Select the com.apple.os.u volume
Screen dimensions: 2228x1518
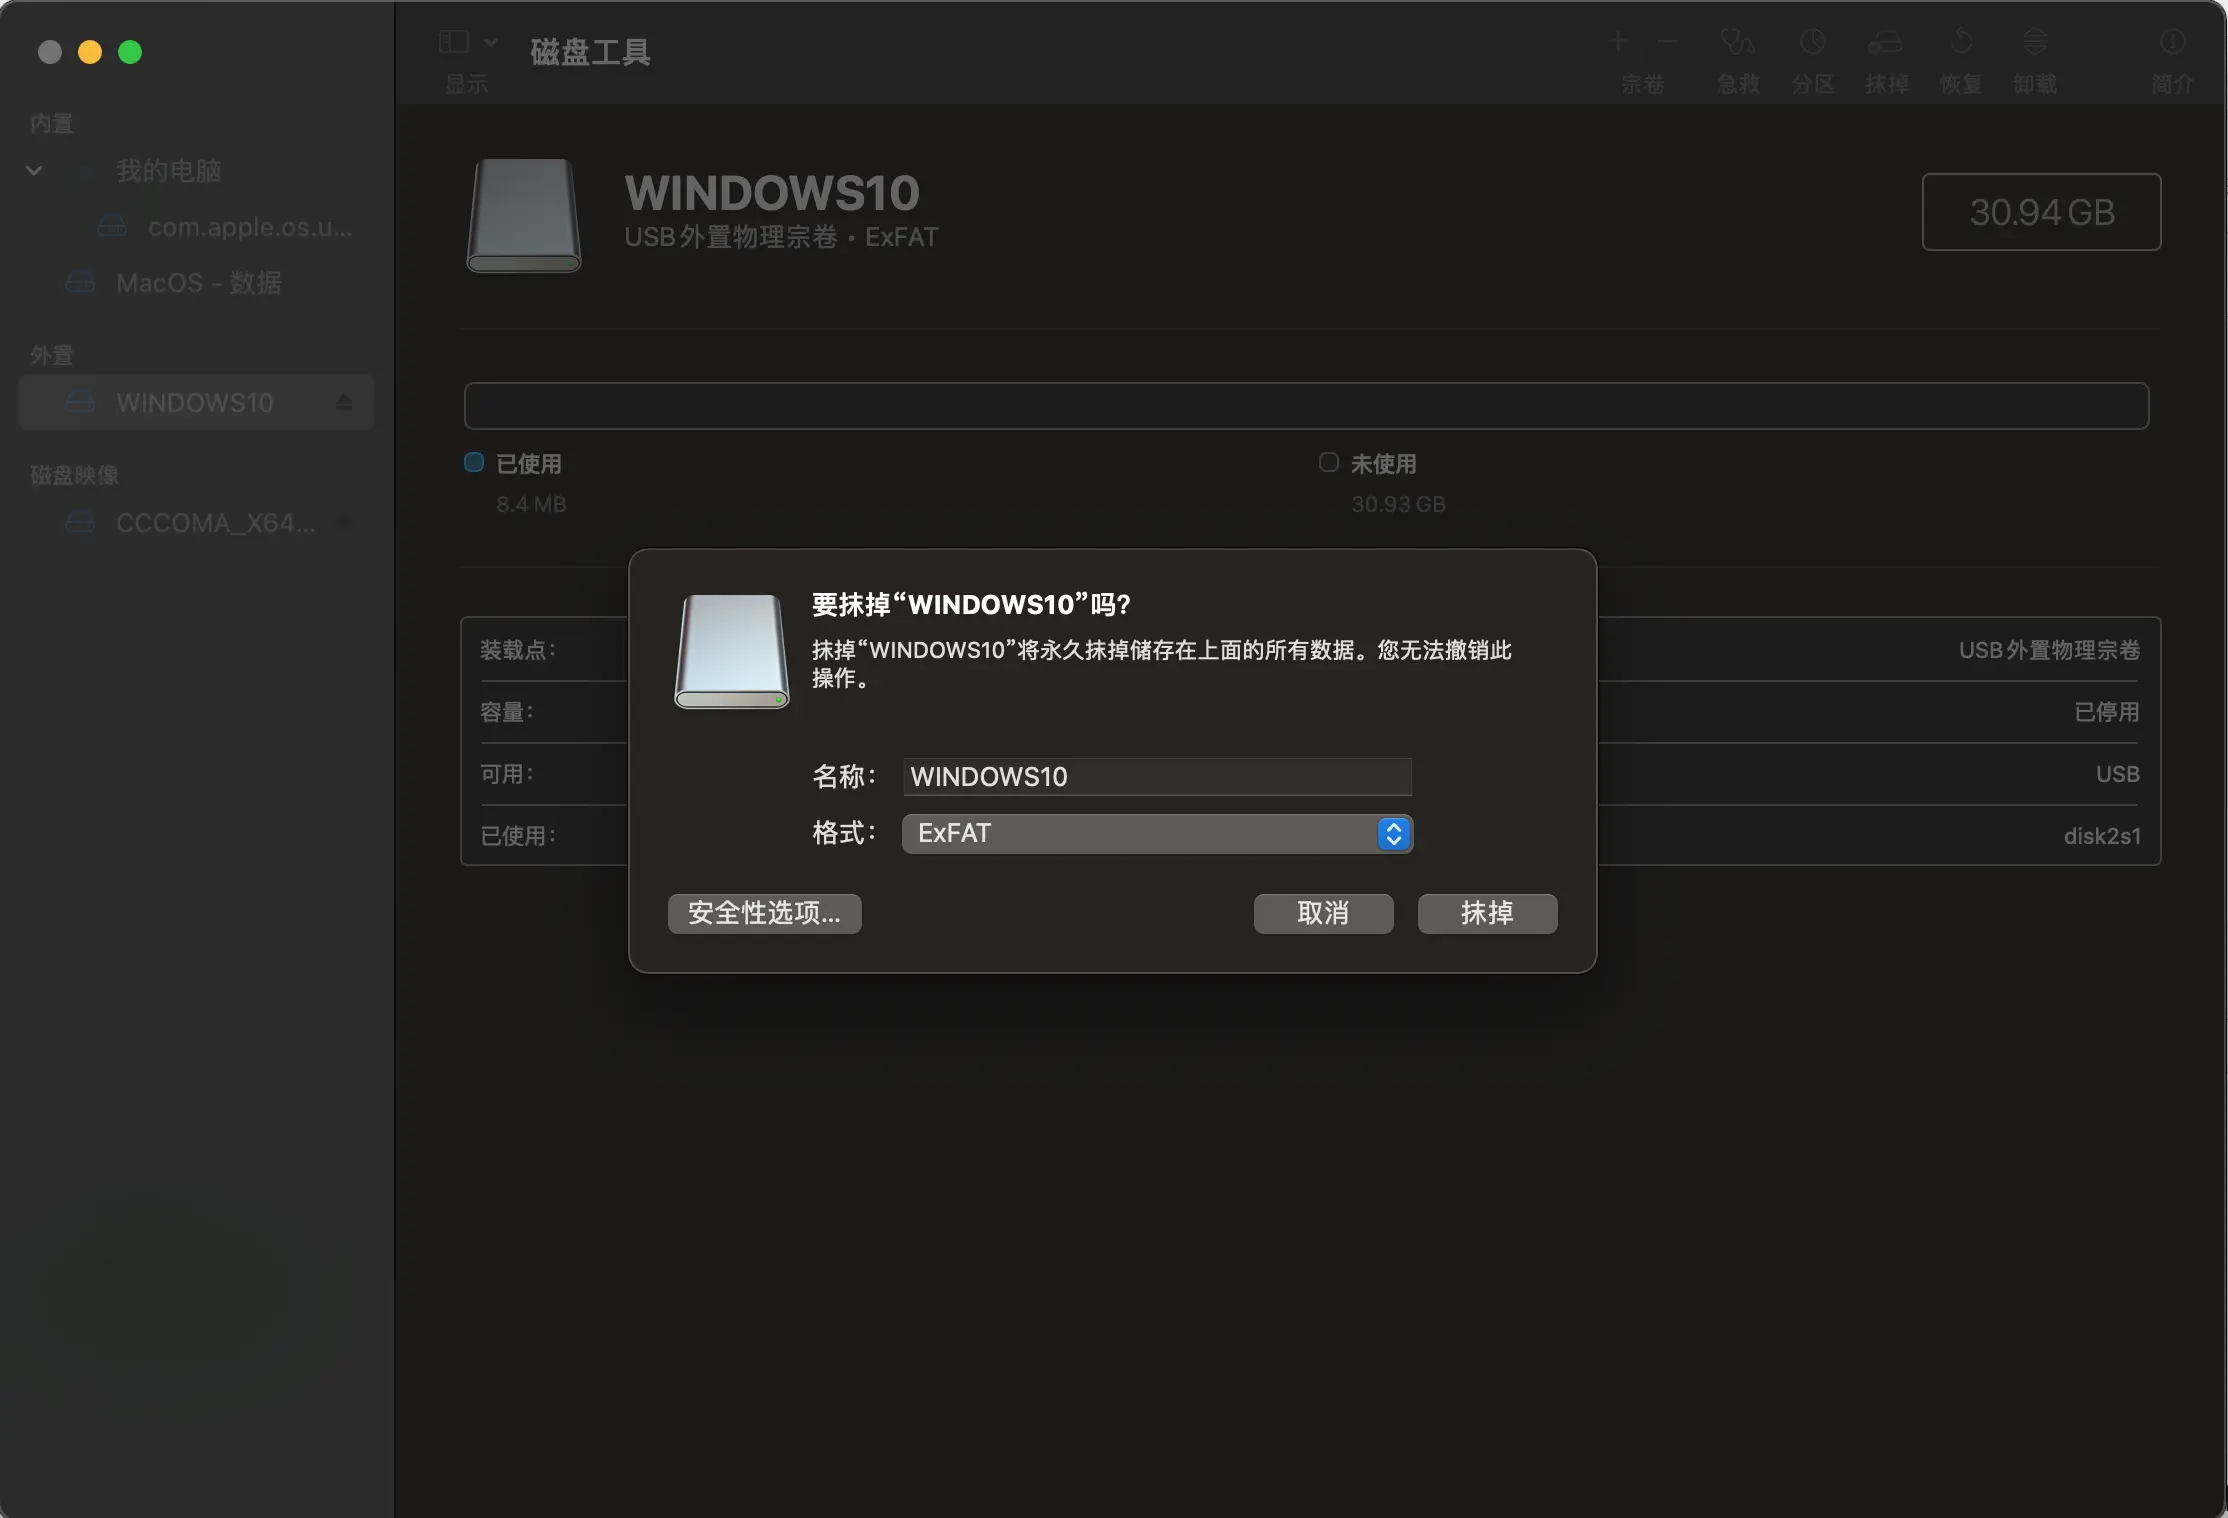[248, 227]
